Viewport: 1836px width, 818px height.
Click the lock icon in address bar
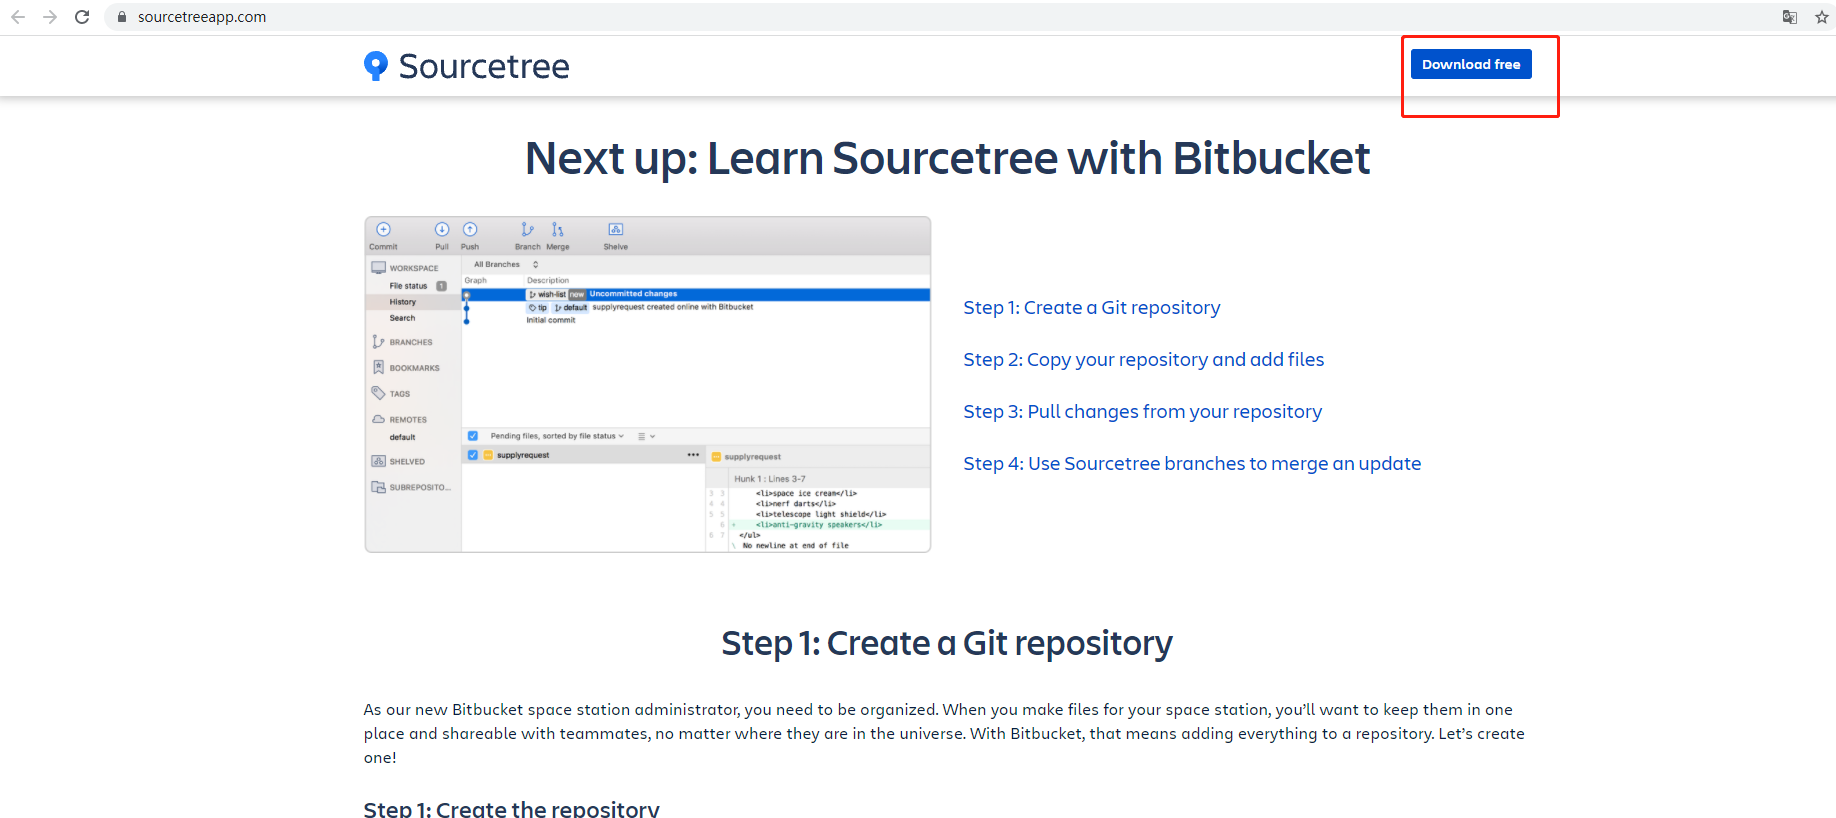click(122, 17)
